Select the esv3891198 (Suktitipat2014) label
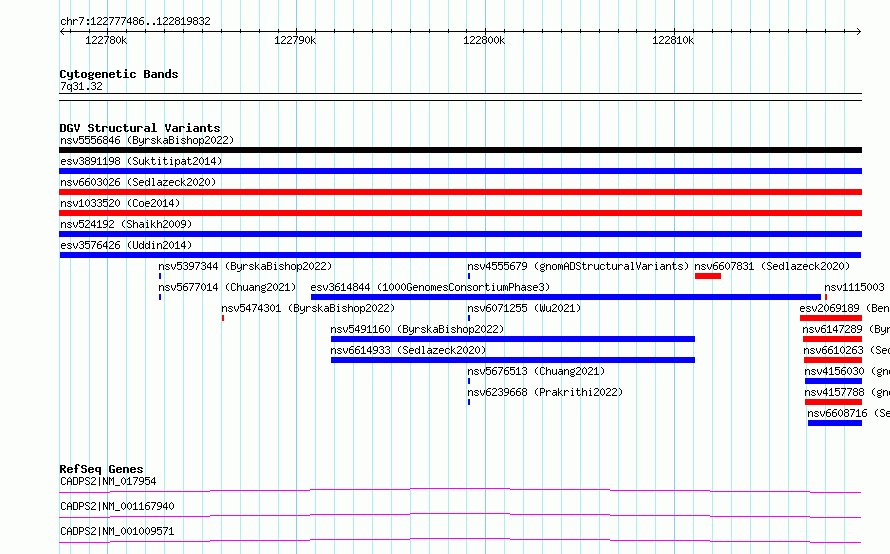890x554 pixels. 141,161
